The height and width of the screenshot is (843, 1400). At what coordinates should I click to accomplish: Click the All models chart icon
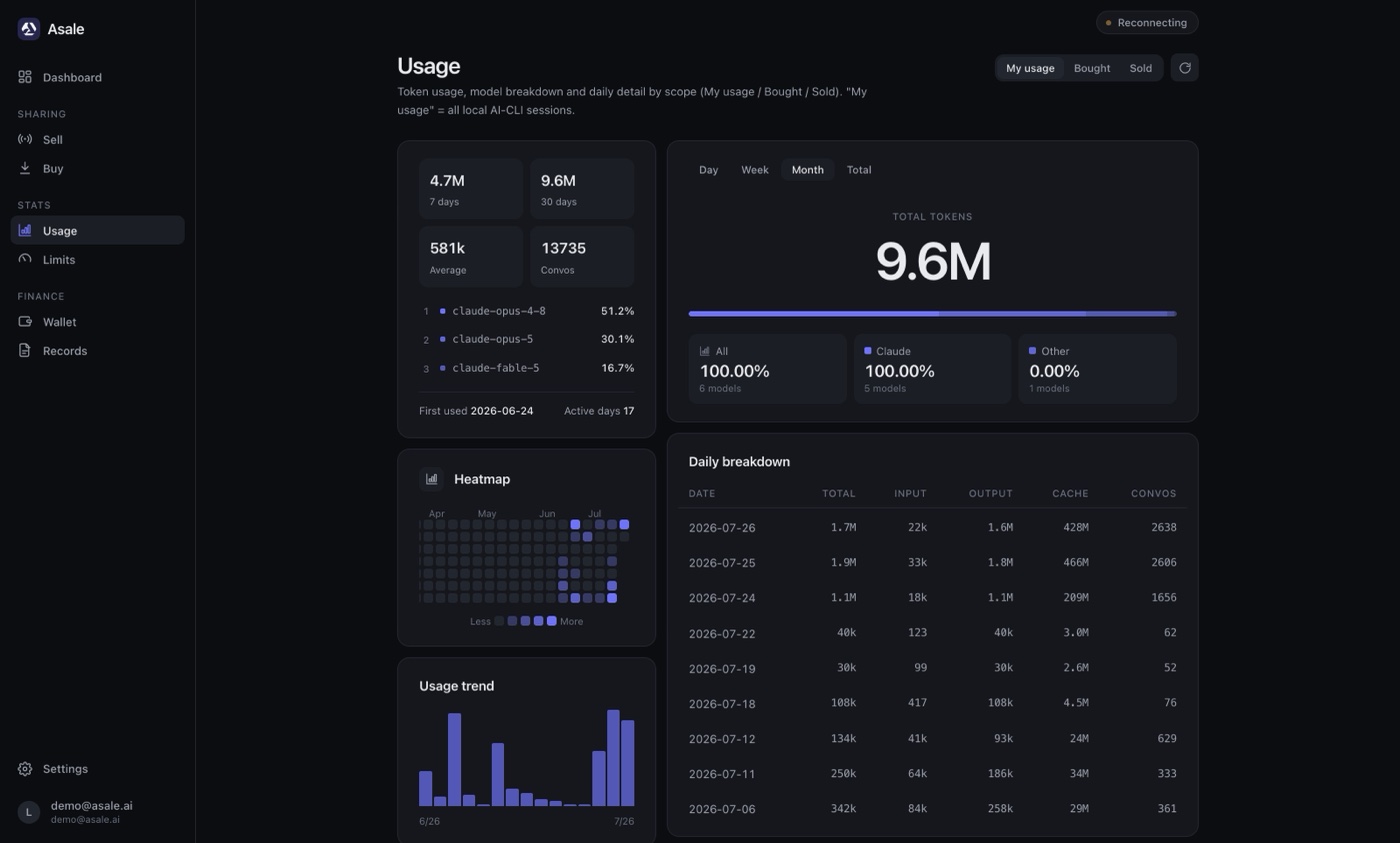705,351
